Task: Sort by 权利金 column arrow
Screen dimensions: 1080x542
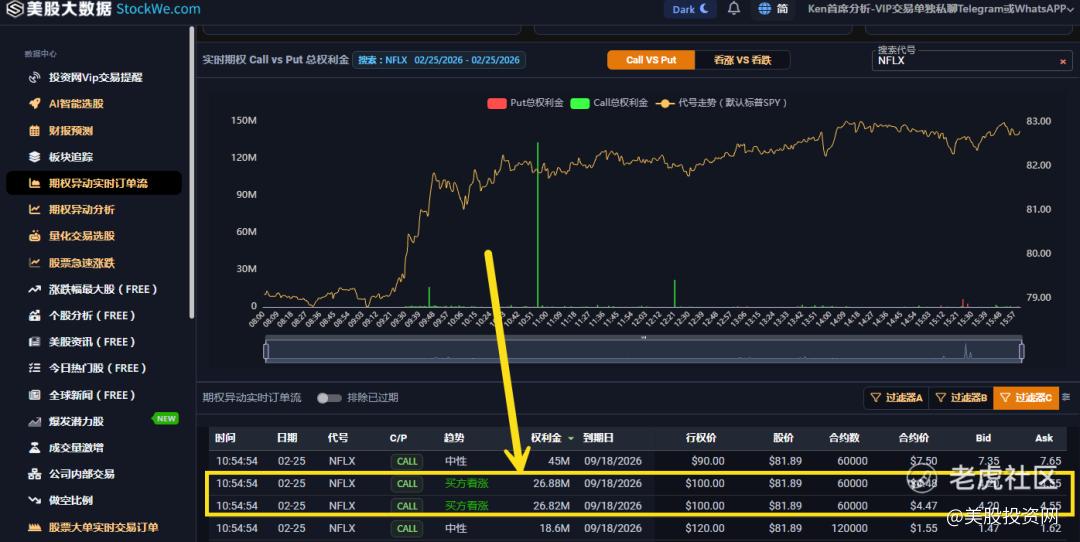Action: click(571, 439)
